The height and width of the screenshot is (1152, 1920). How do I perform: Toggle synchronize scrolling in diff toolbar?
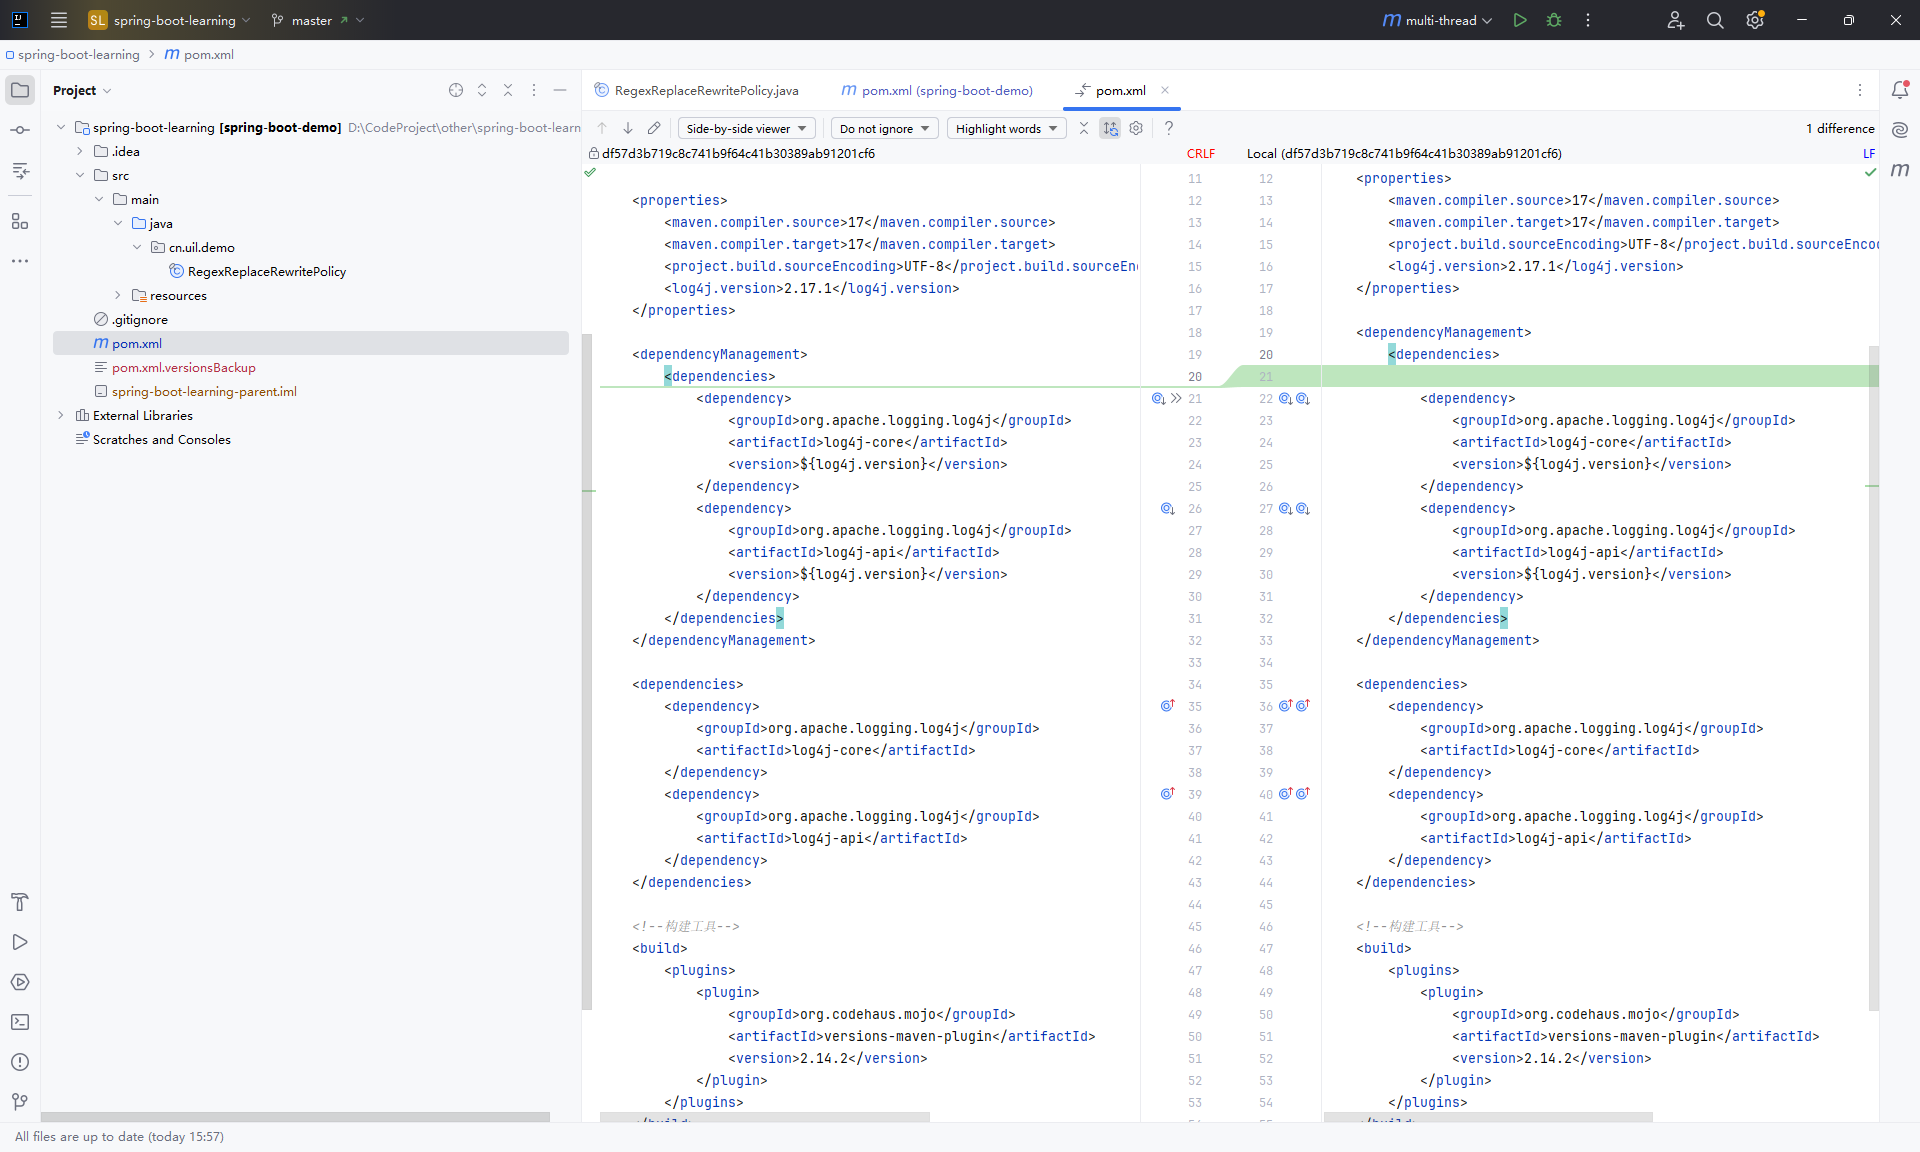(1110, 128)
